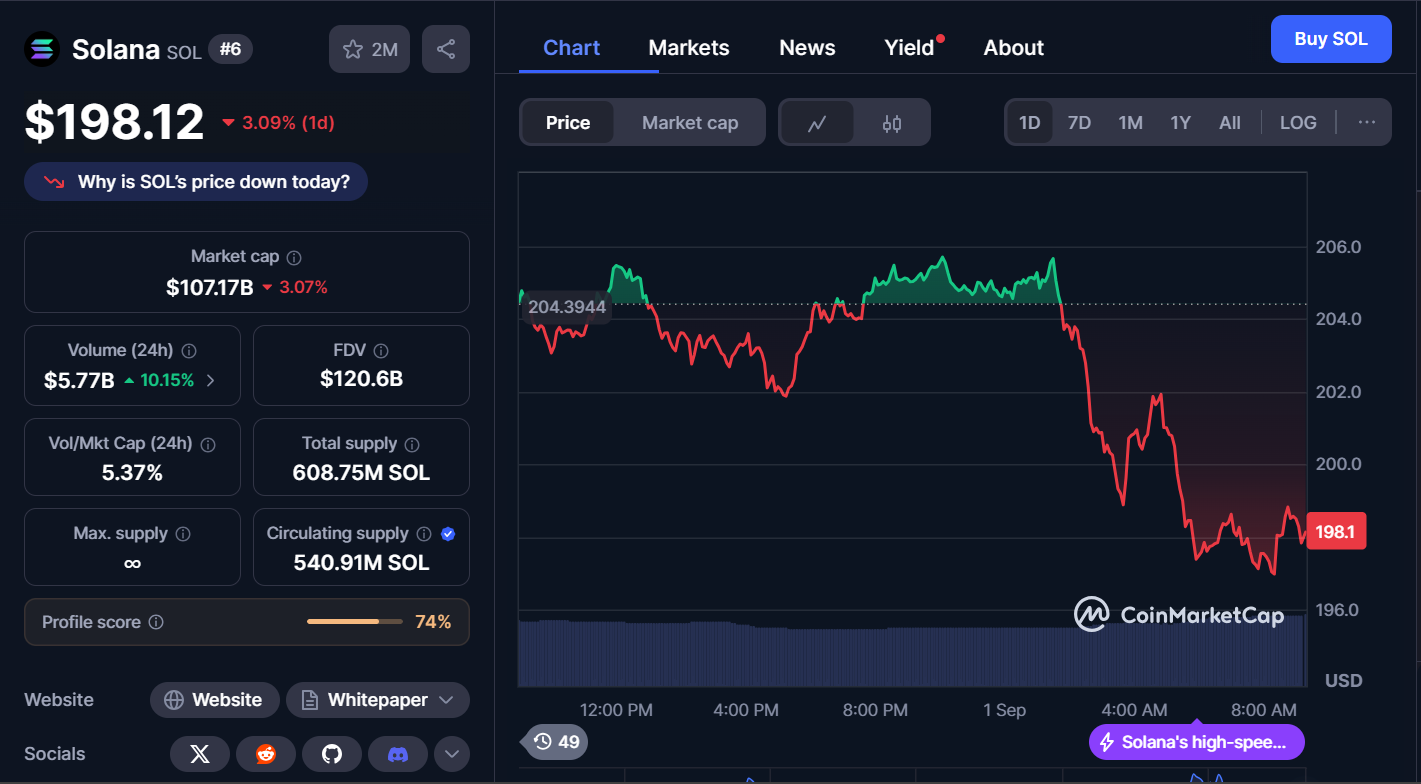Click the verified circulating supply badge
The image size is (1421, 784).
tap(448, 534)
